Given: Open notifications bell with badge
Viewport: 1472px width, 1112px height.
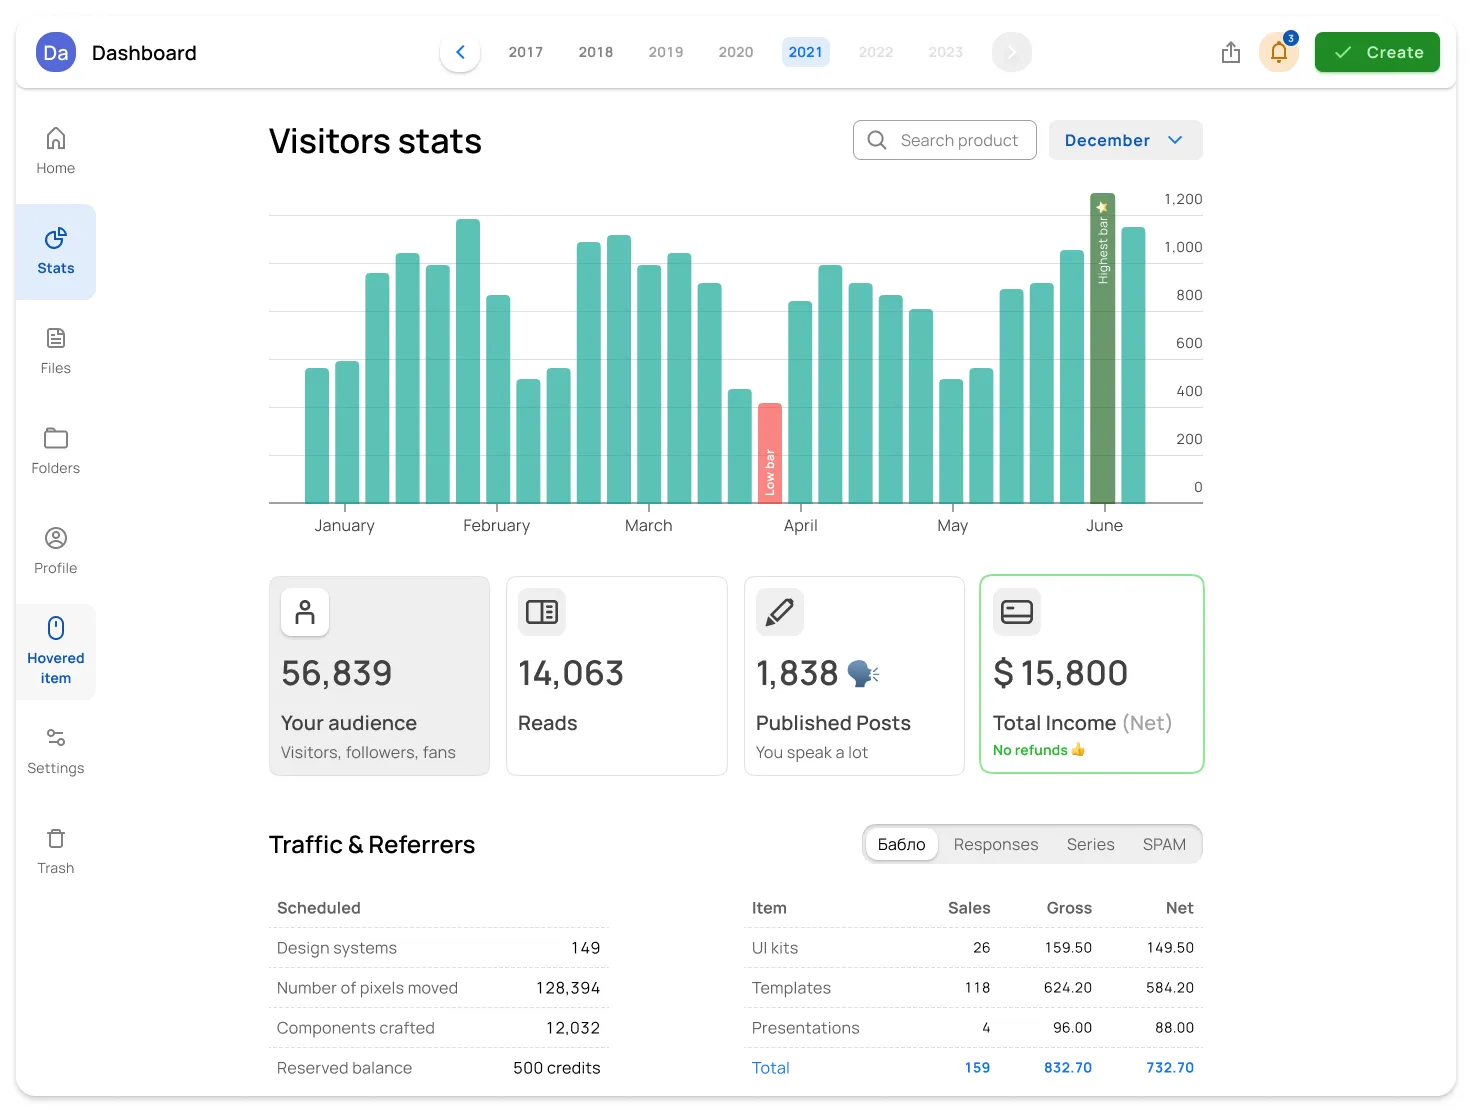Looking at the screenshot, I should coord(1278,53).
